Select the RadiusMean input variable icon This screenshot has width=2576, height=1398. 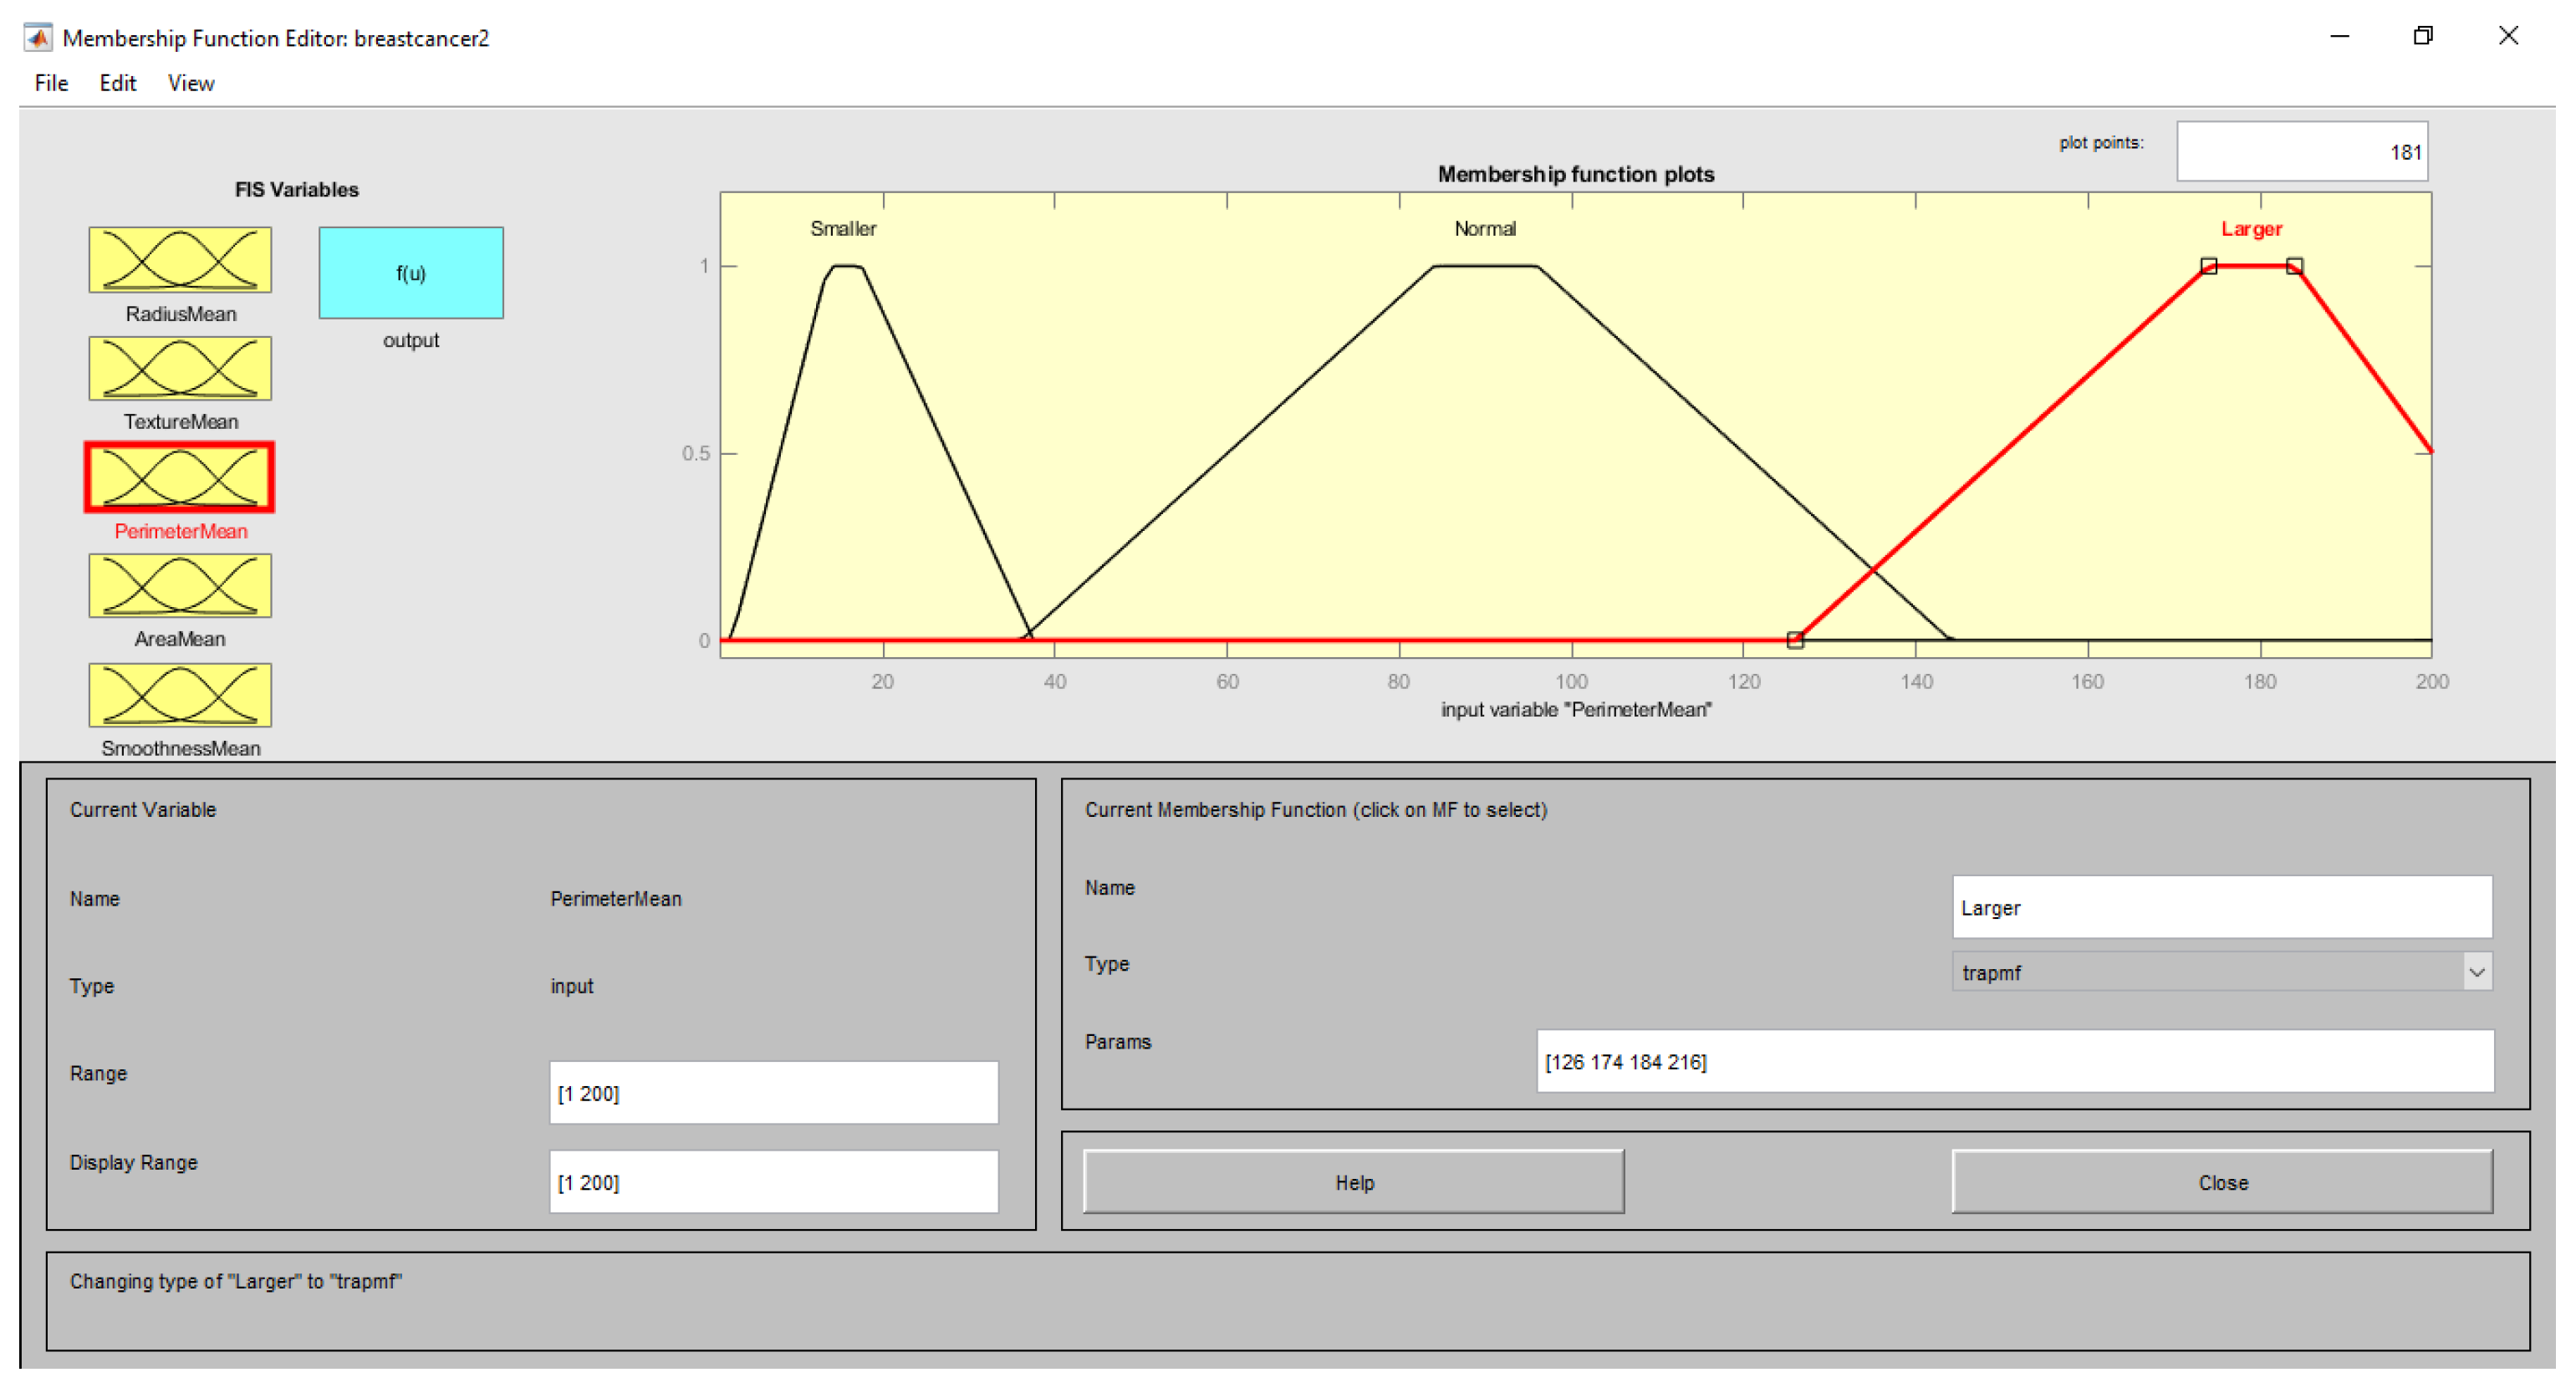coord(180,260)
